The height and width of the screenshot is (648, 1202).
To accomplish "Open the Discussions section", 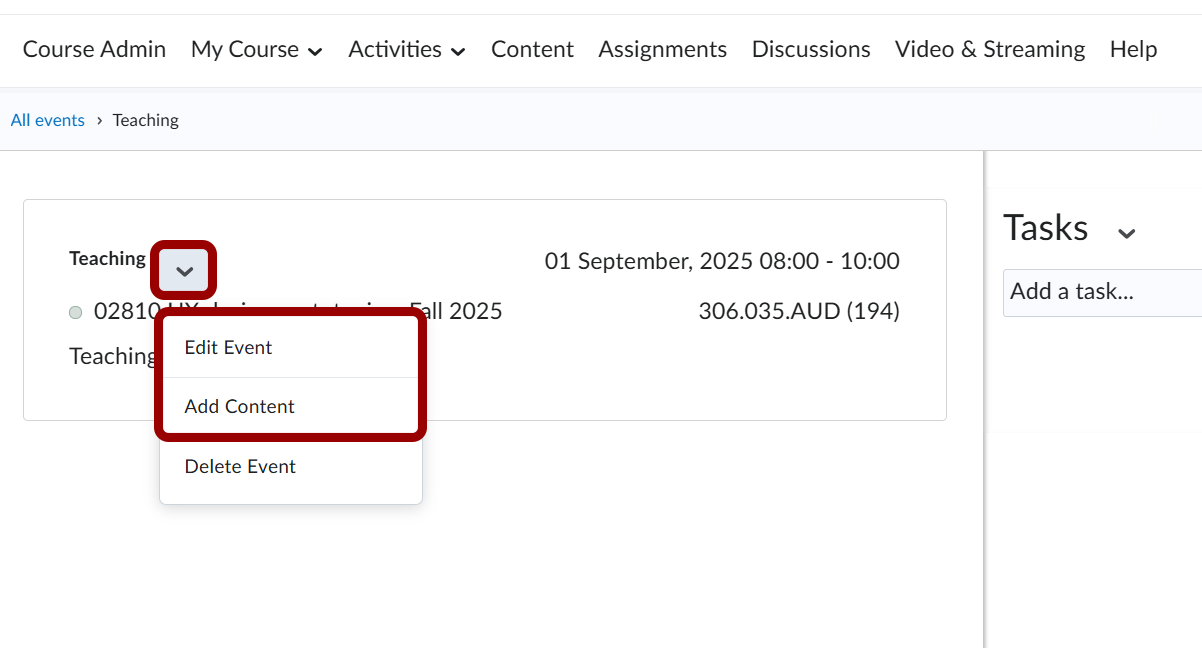I will click(810, 49).
